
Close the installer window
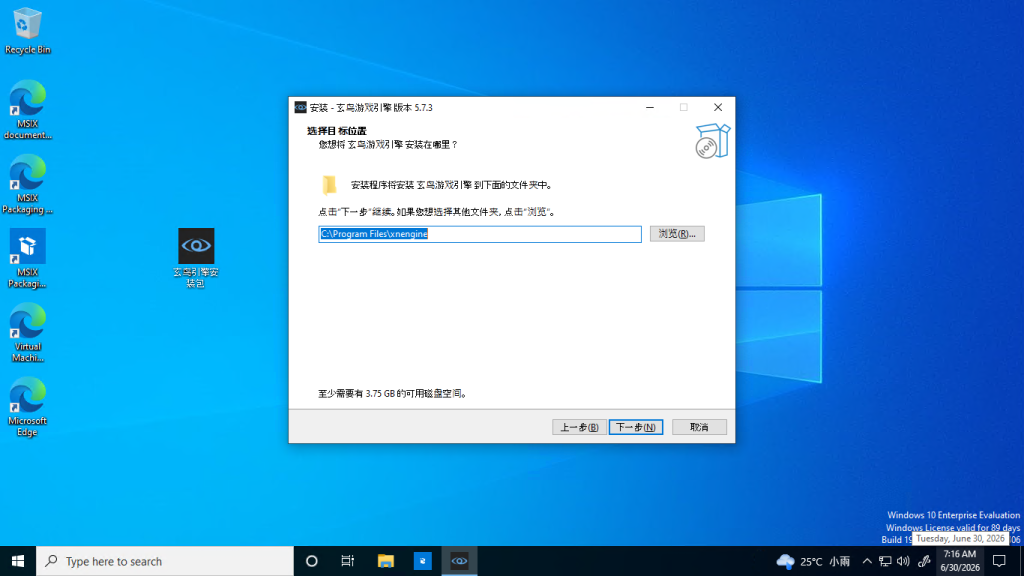pos(718,108)
